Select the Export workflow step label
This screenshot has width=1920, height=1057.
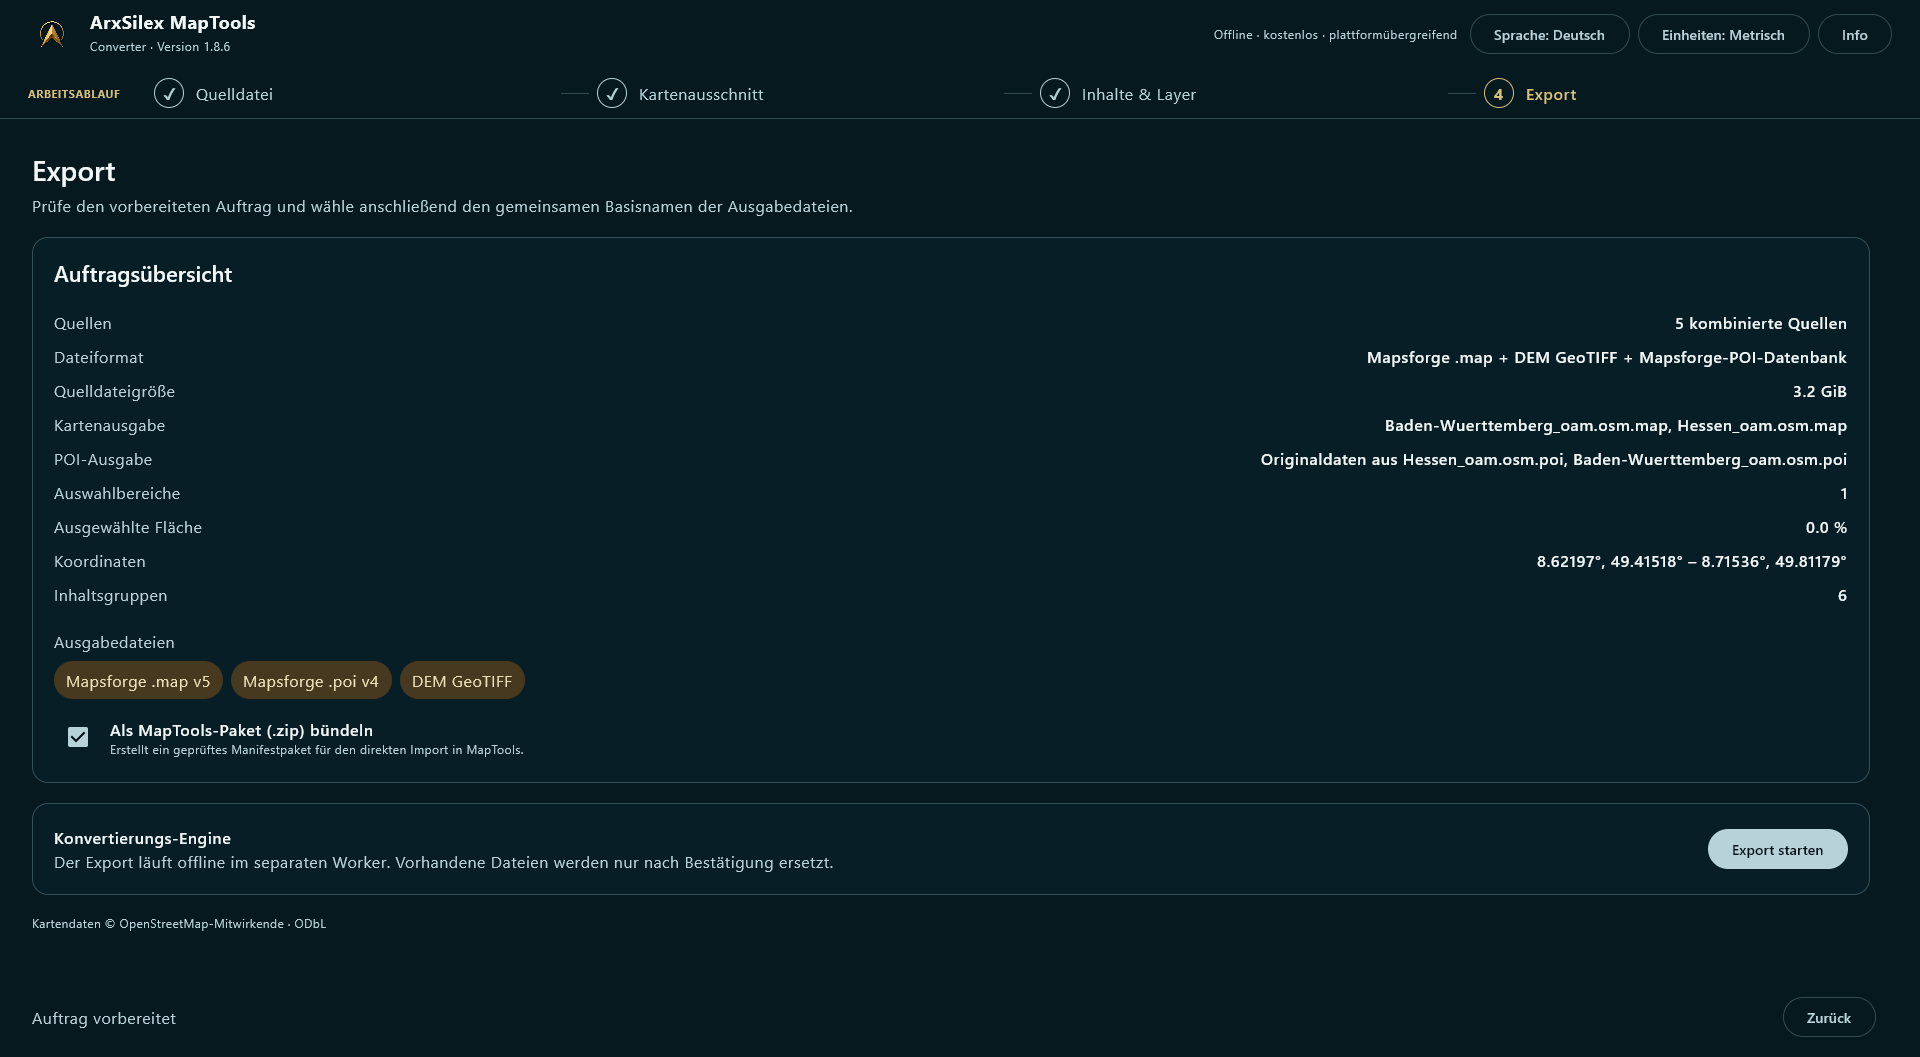coord(1551,94)
